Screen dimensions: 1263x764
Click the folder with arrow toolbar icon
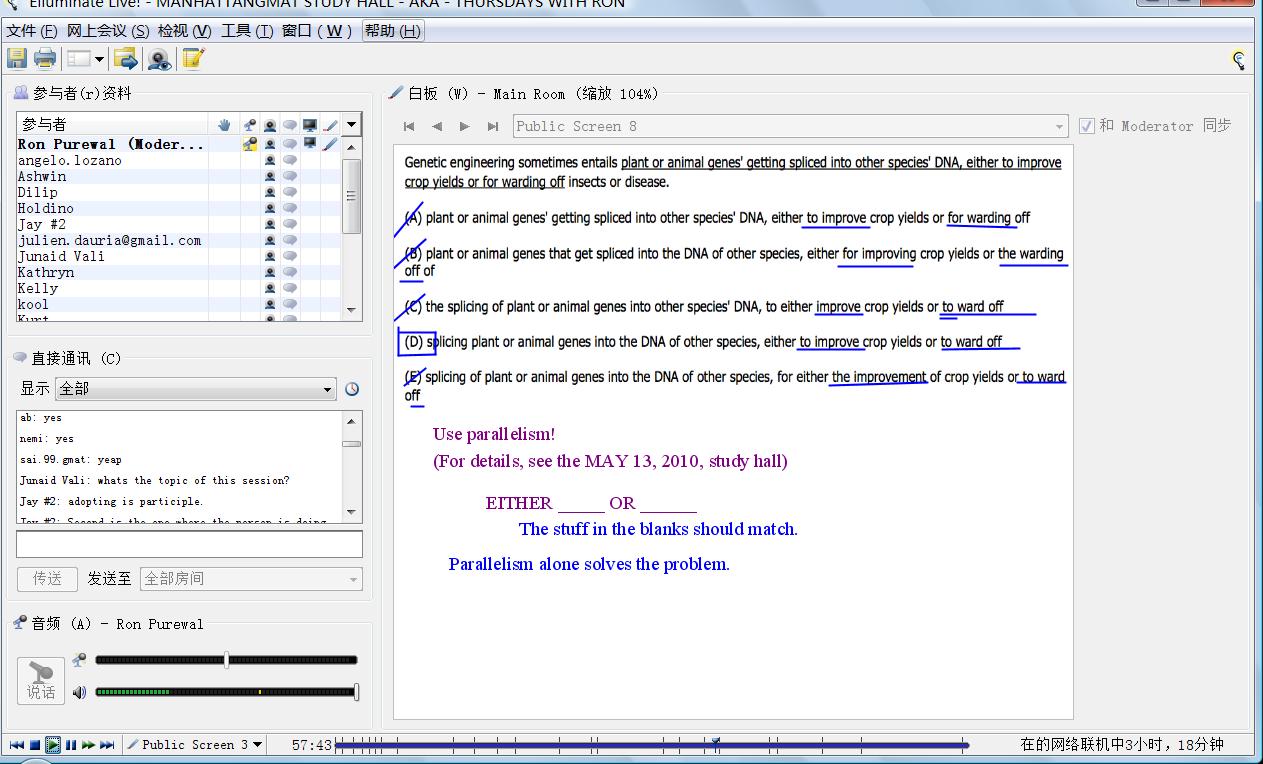(x=125, y=59)
